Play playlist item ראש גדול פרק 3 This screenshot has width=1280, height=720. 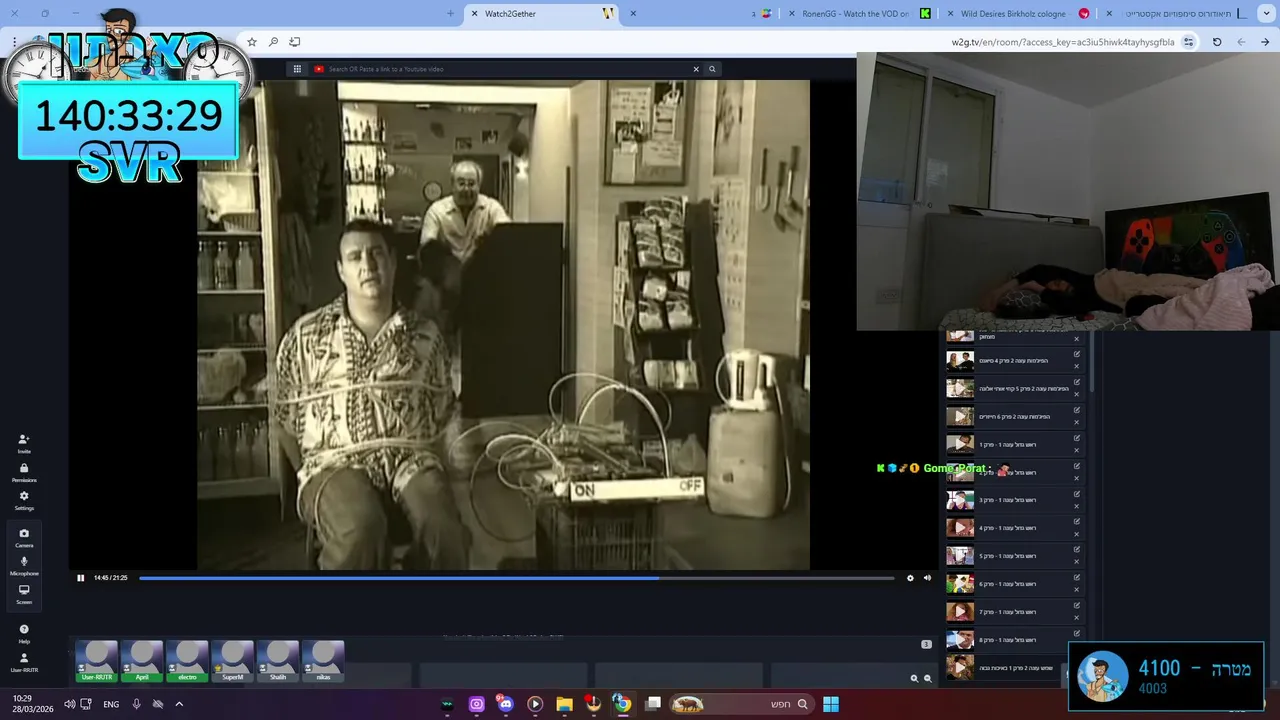click(960, 500)
